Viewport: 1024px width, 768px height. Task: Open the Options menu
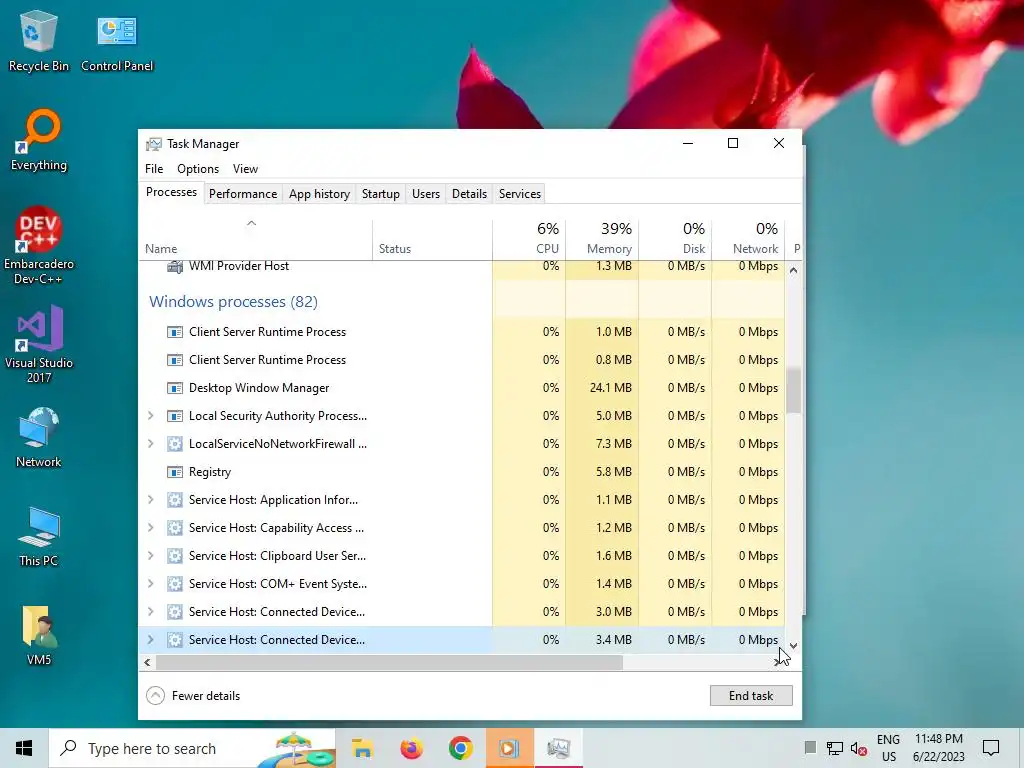click(198, 168)
